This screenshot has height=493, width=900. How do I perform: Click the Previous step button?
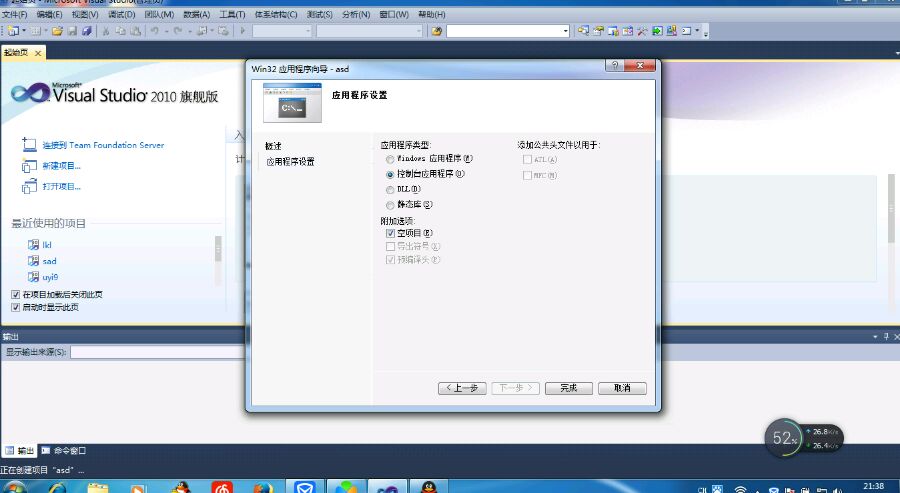coord(462,388)
